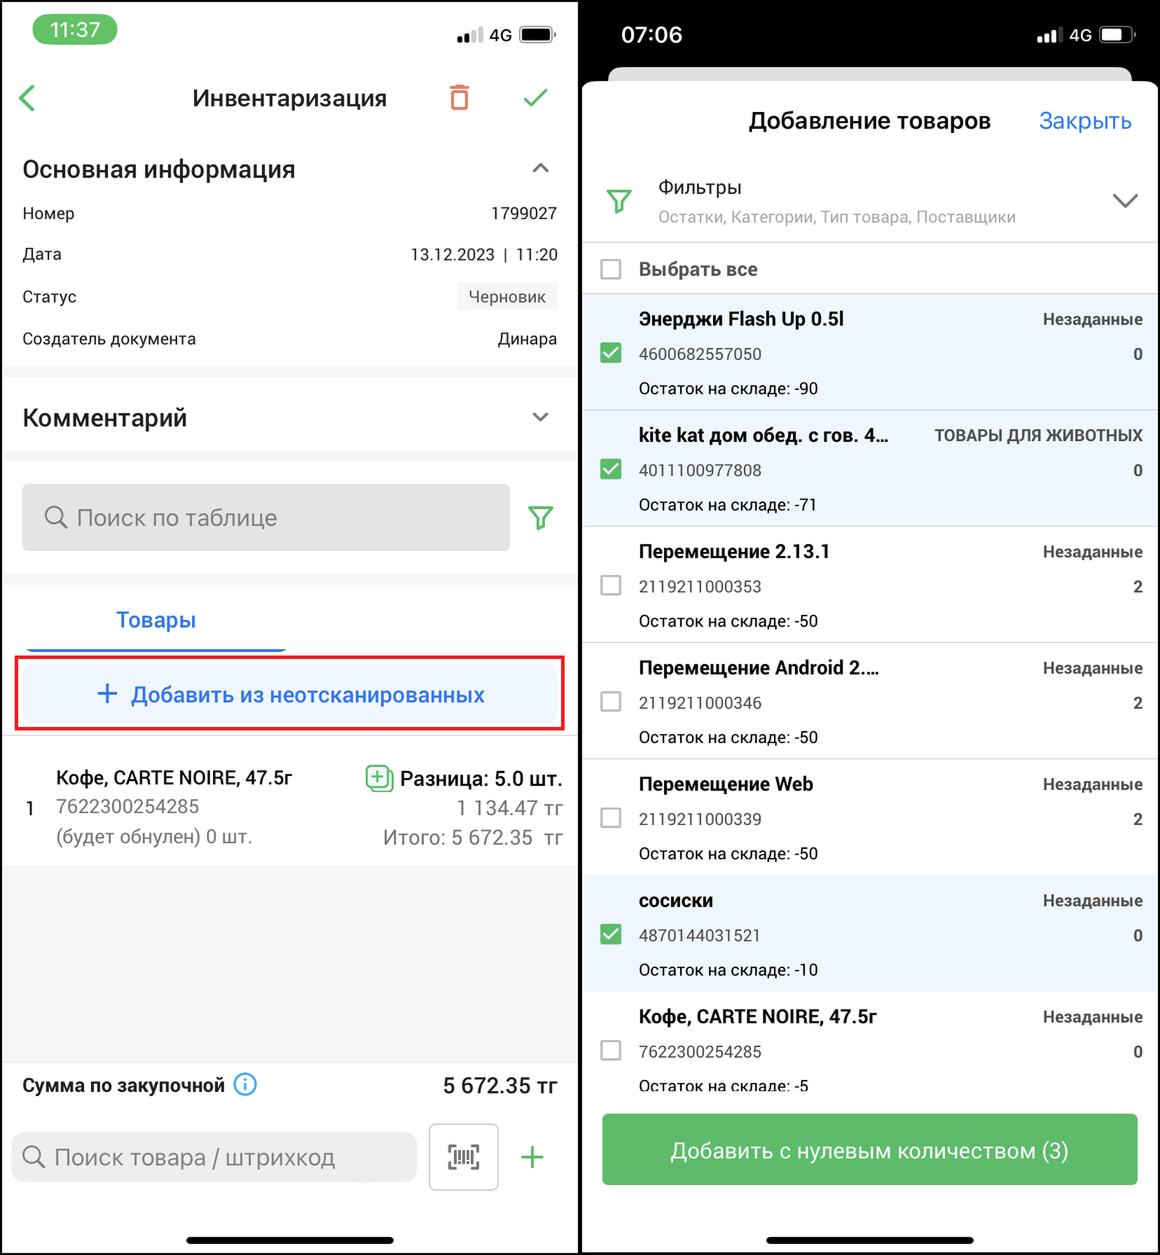Check the Выбрать все checkbox
The height and width of the screenshot is (1255, 1160).
coord(611,269)
